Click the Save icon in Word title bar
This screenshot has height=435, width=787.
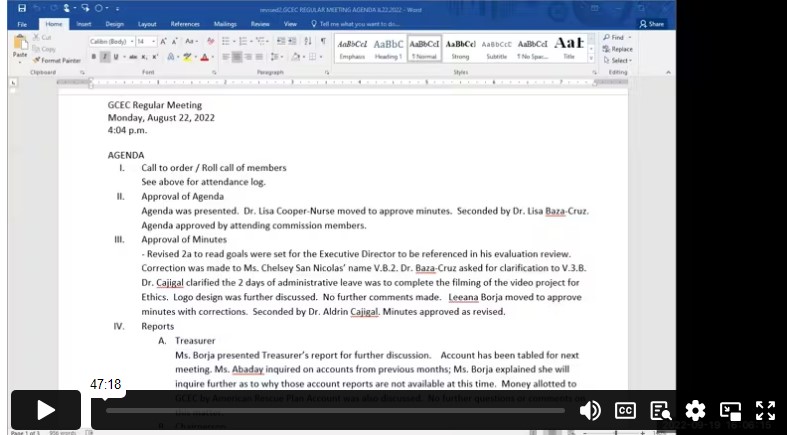(x=22, y=8)
